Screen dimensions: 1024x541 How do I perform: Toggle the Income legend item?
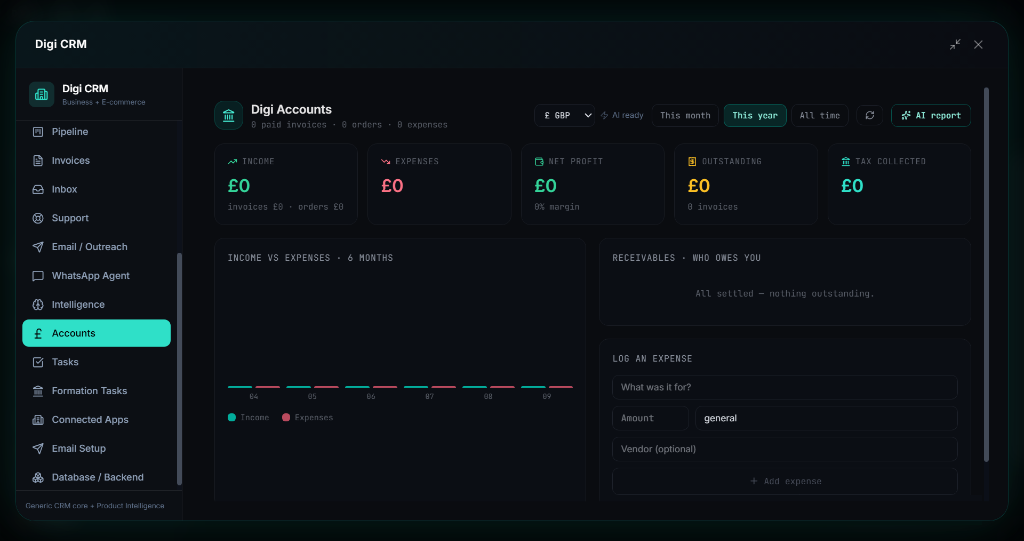pyautogui.click(x=248, y=418)
